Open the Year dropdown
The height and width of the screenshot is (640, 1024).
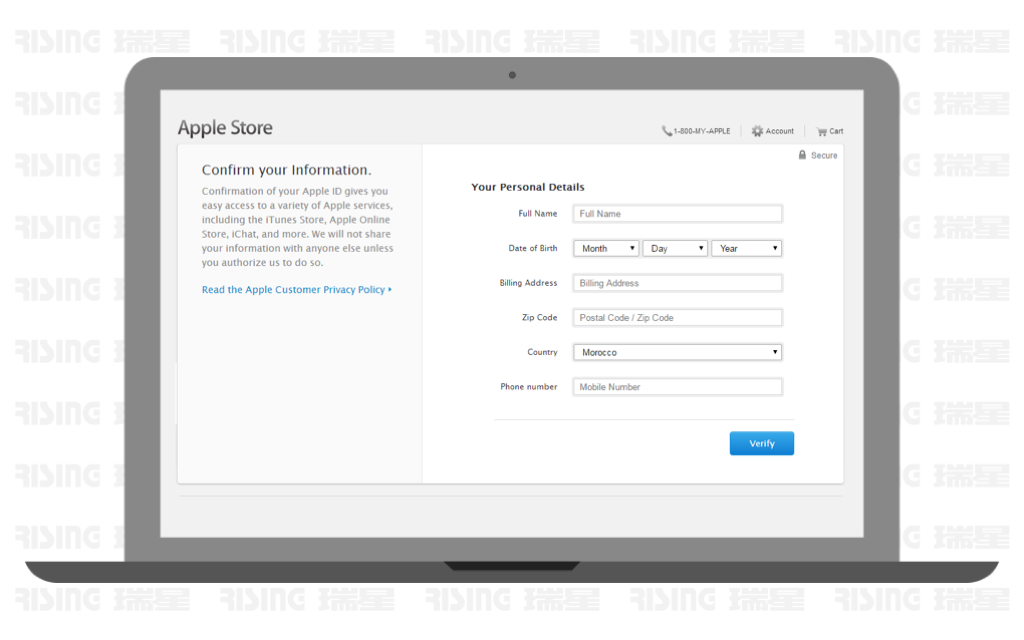pos(746,248)
